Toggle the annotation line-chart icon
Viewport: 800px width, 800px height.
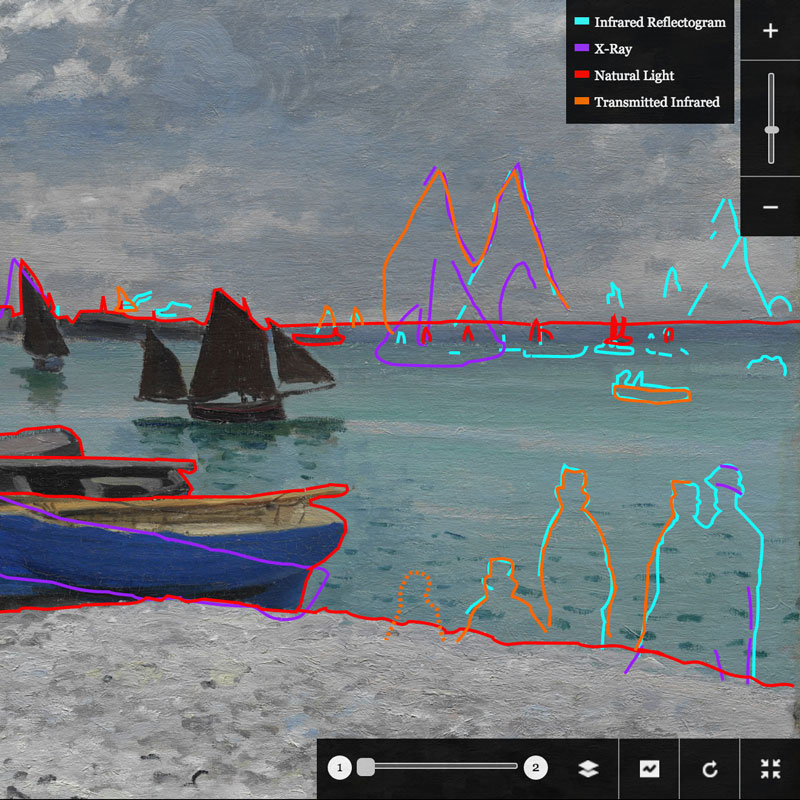tap(649, 769)
